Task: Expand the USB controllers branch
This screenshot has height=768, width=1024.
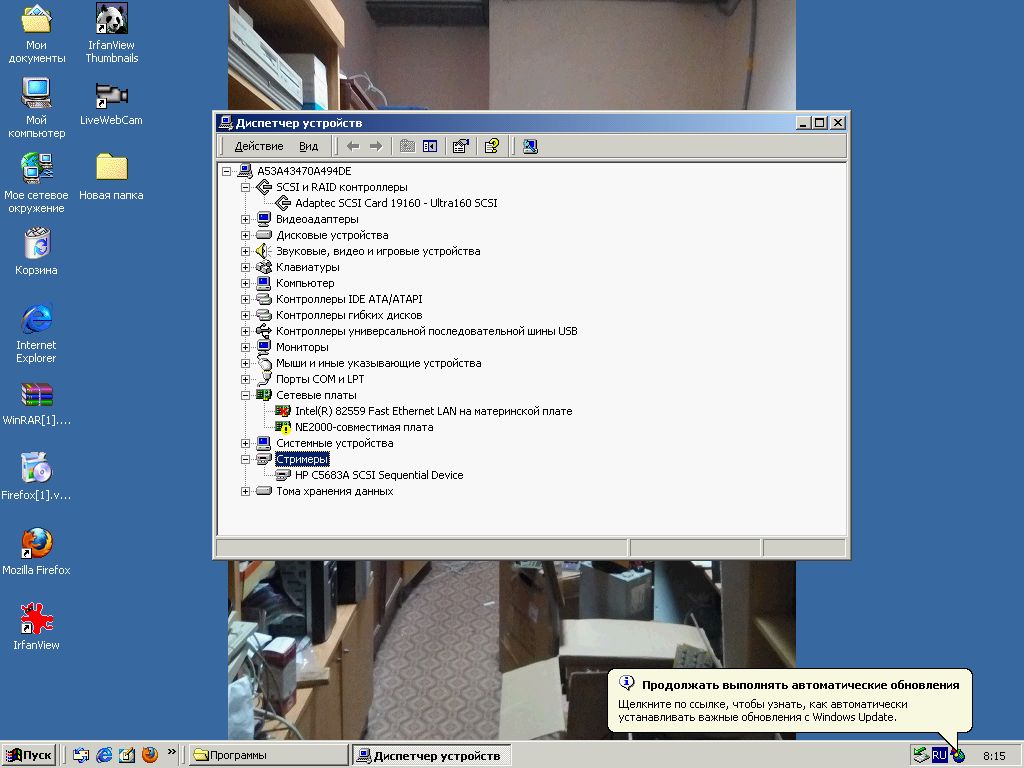Action: click(246, 331)
